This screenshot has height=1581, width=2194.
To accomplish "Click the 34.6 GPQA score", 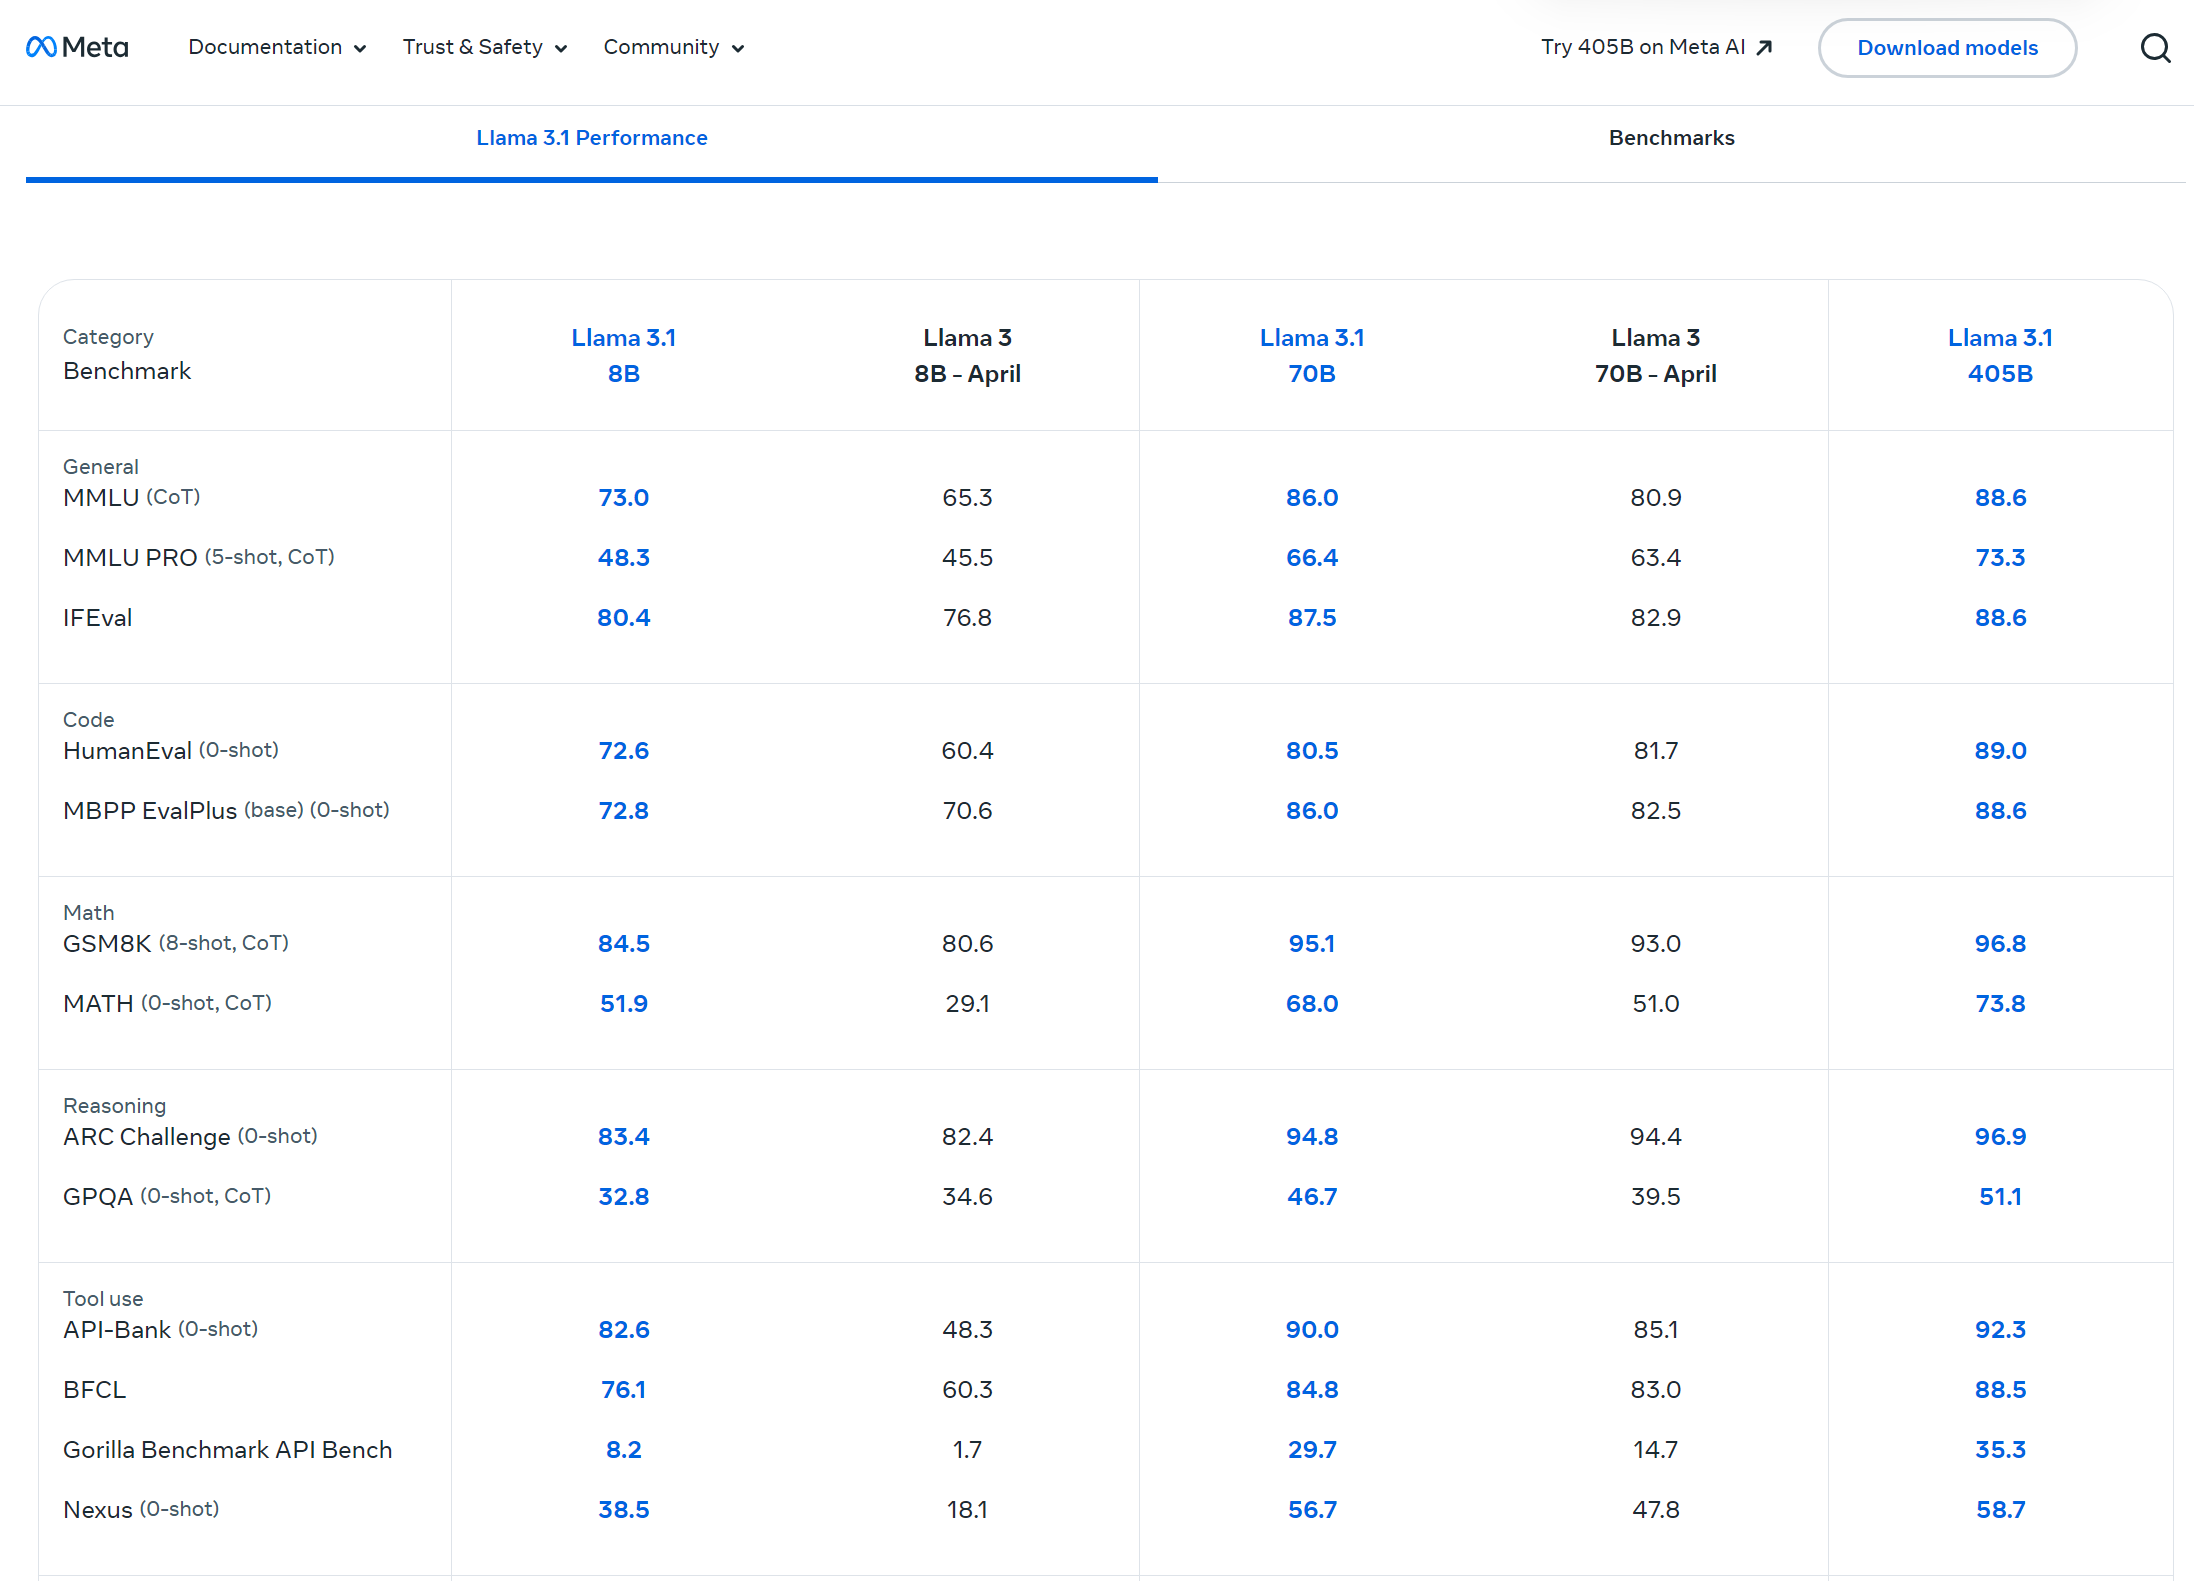I will coord(968,1196).
